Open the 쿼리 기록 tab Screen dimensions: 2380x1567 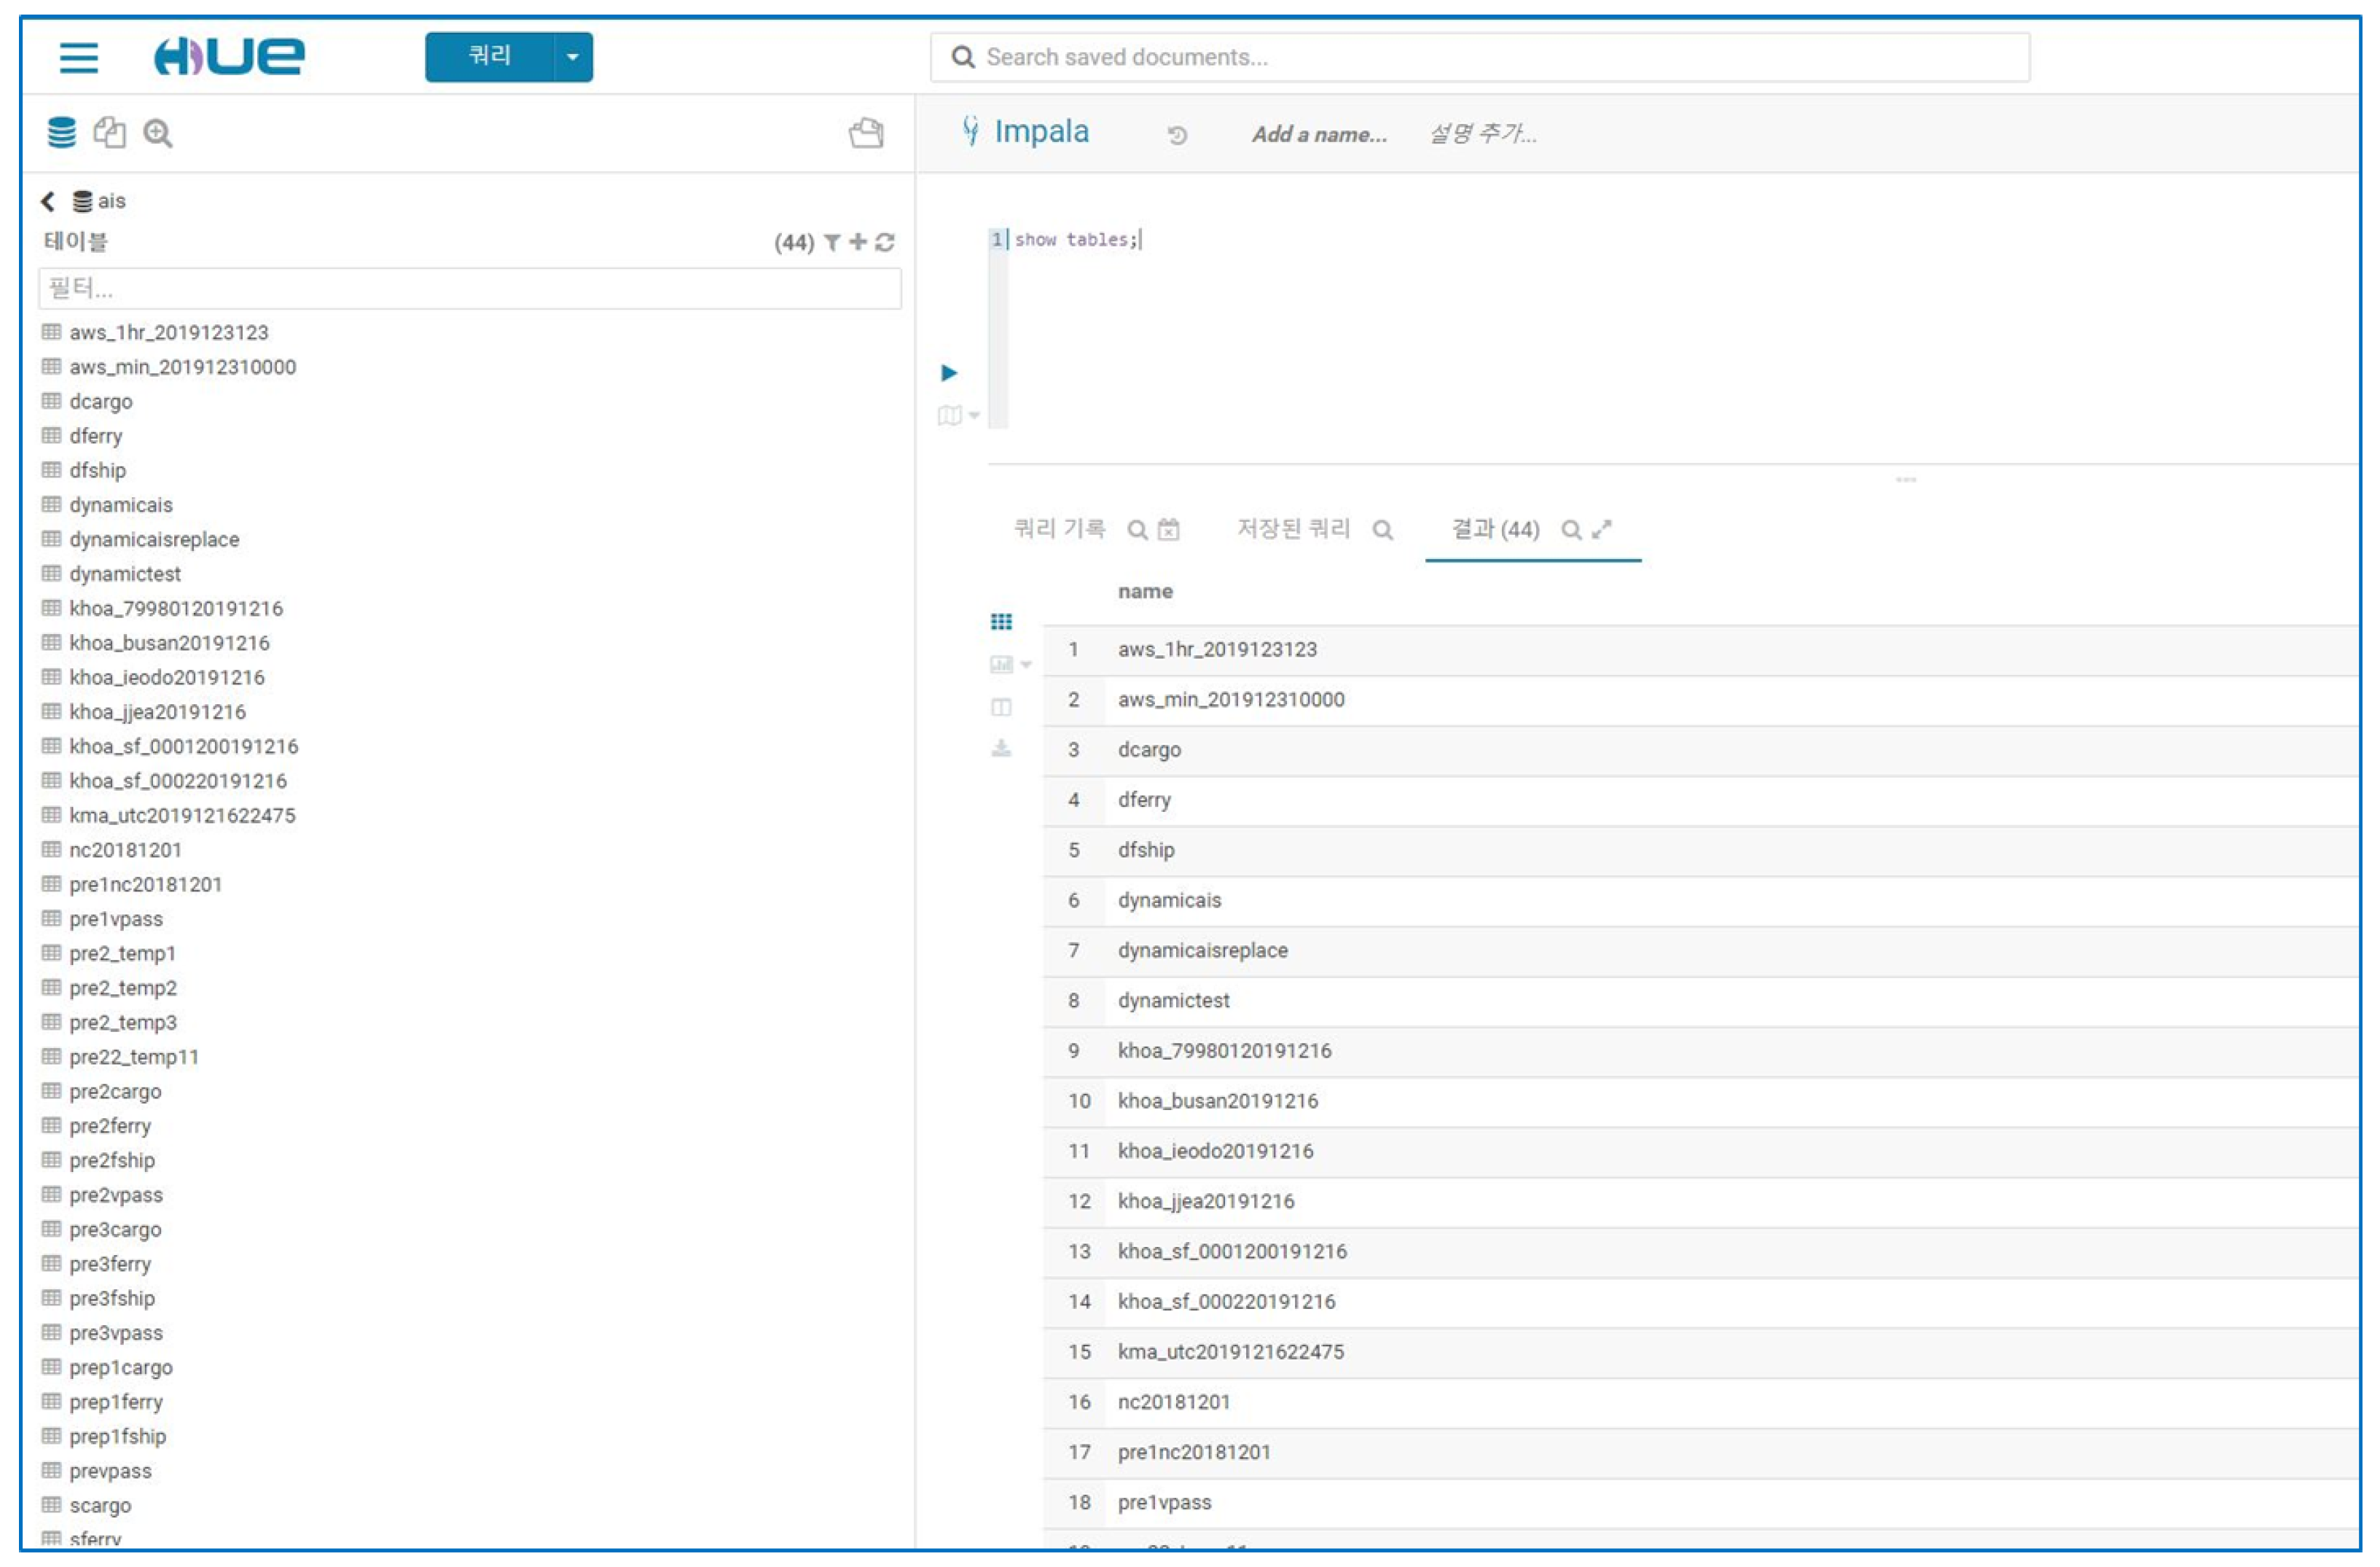point(1059,529)
